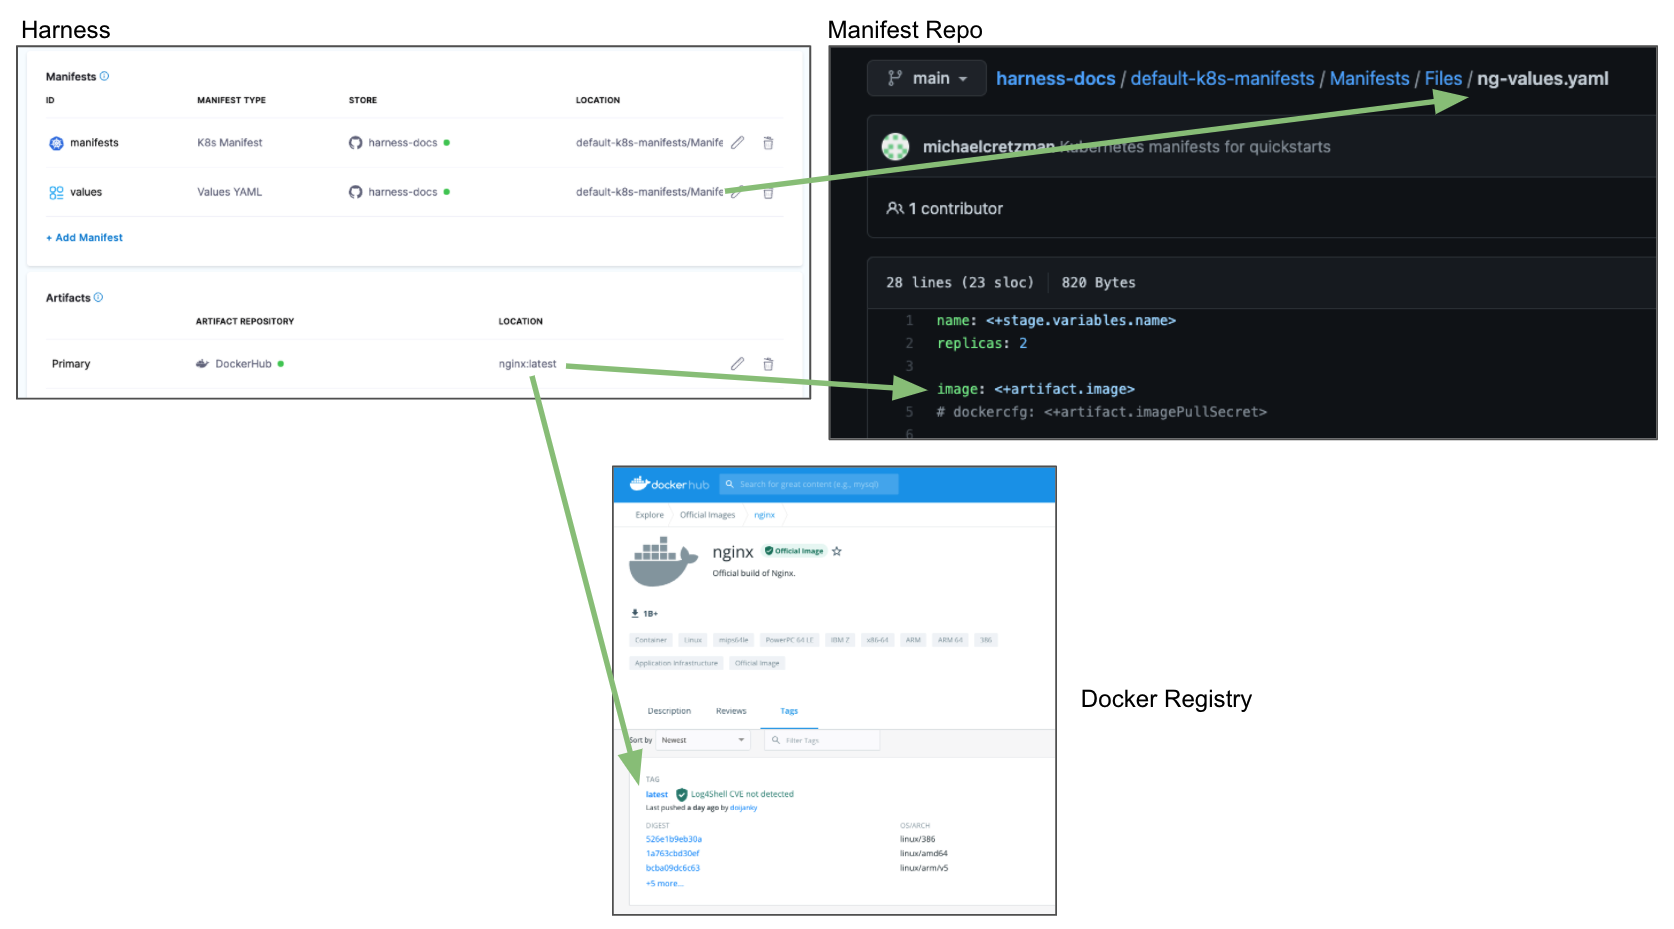Click + Add Manifest link
Screen dimensions: 1674x929
coord(84,238)
